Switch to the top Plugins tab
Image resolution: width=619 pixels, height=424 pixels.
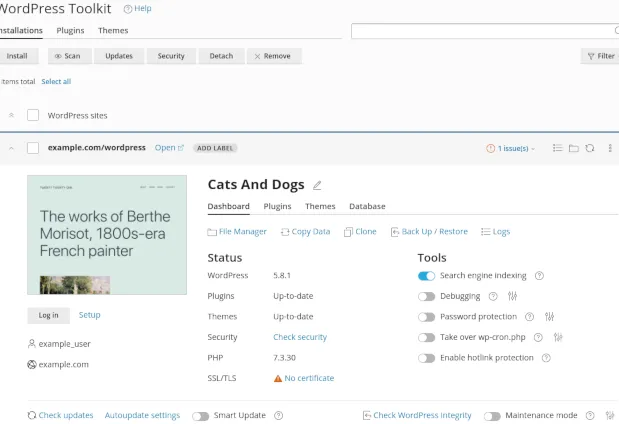pyautogui.click(x=70, y=30)
